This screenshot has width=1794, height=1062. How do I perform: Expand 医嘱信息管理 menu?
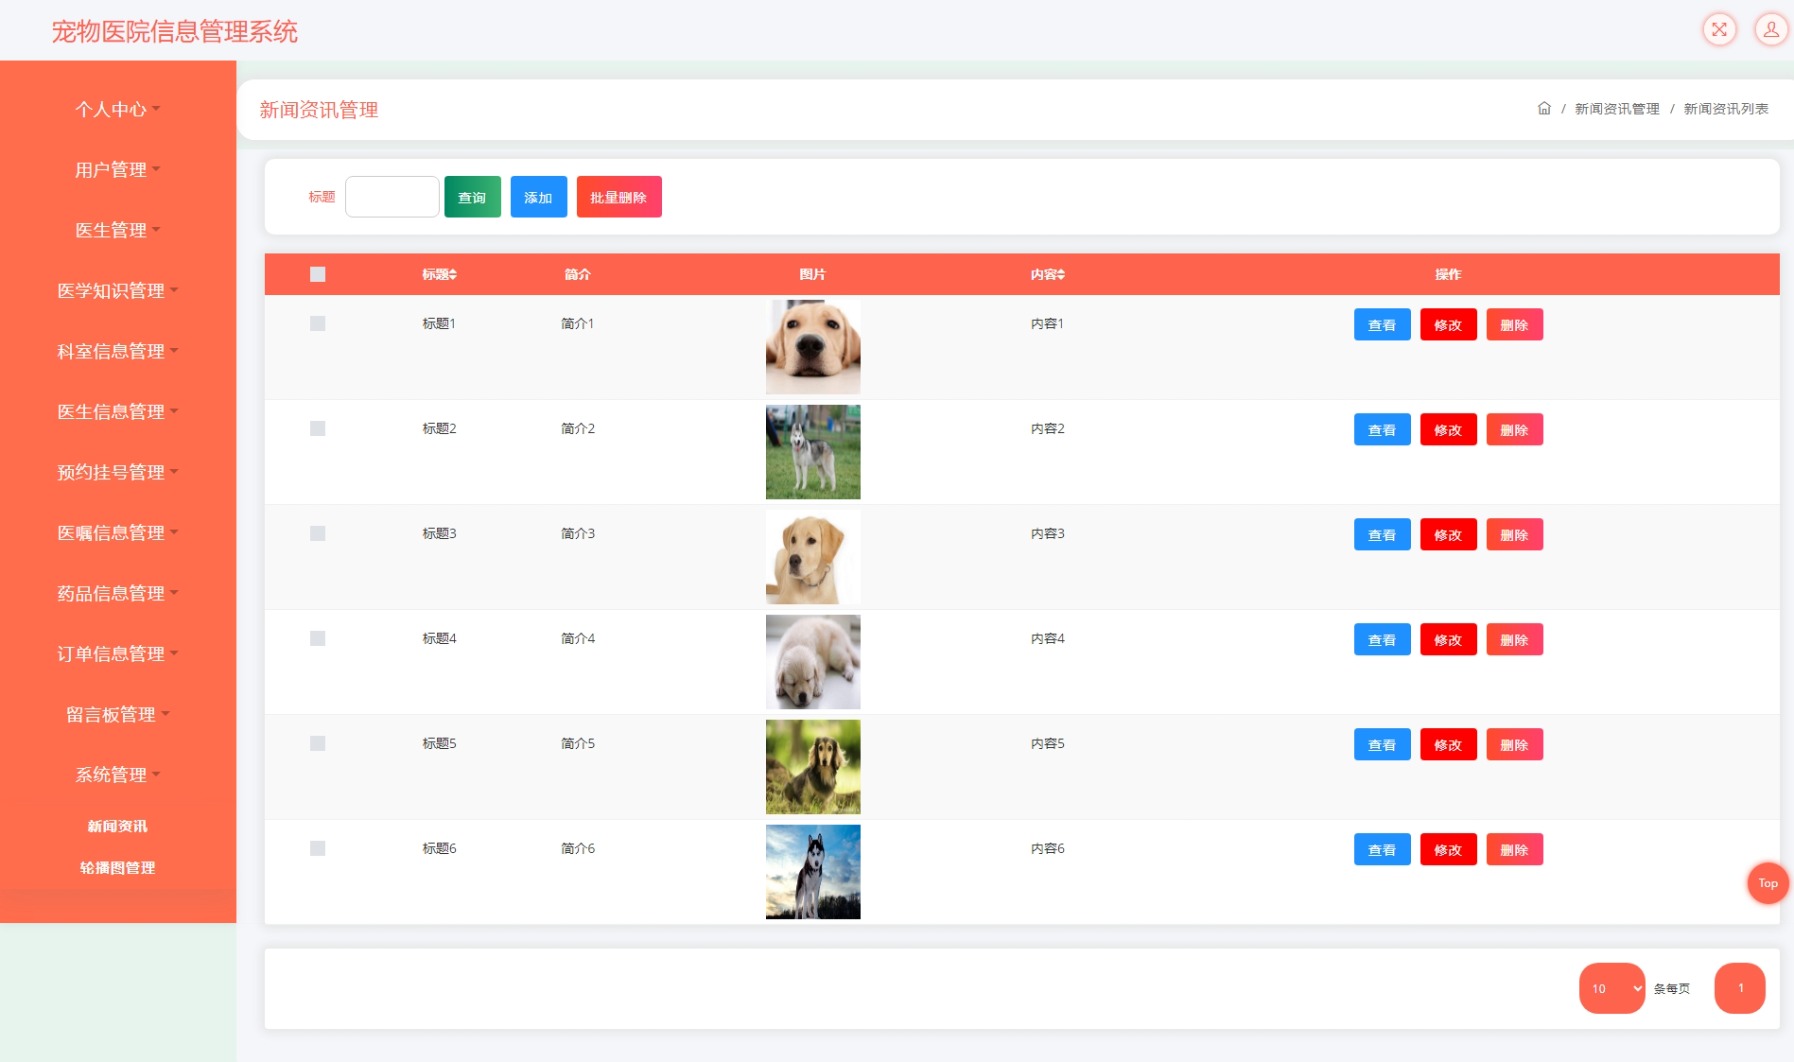click(x=118, y=533)
